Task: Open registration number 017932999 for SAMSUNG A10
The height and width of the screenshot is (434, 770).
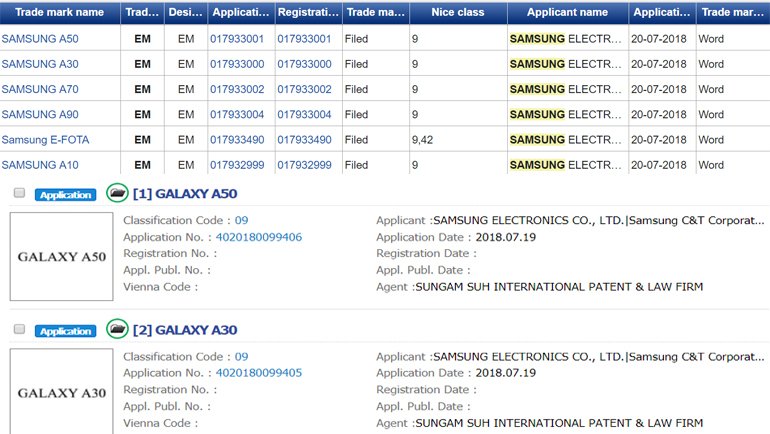Action: [304, 165]
